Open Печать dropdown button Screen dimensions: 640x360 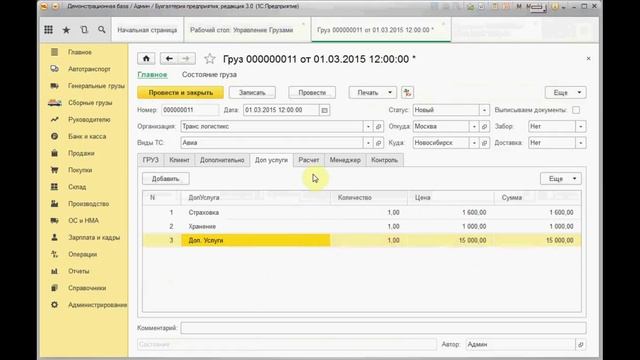click(x=373, y=93)
